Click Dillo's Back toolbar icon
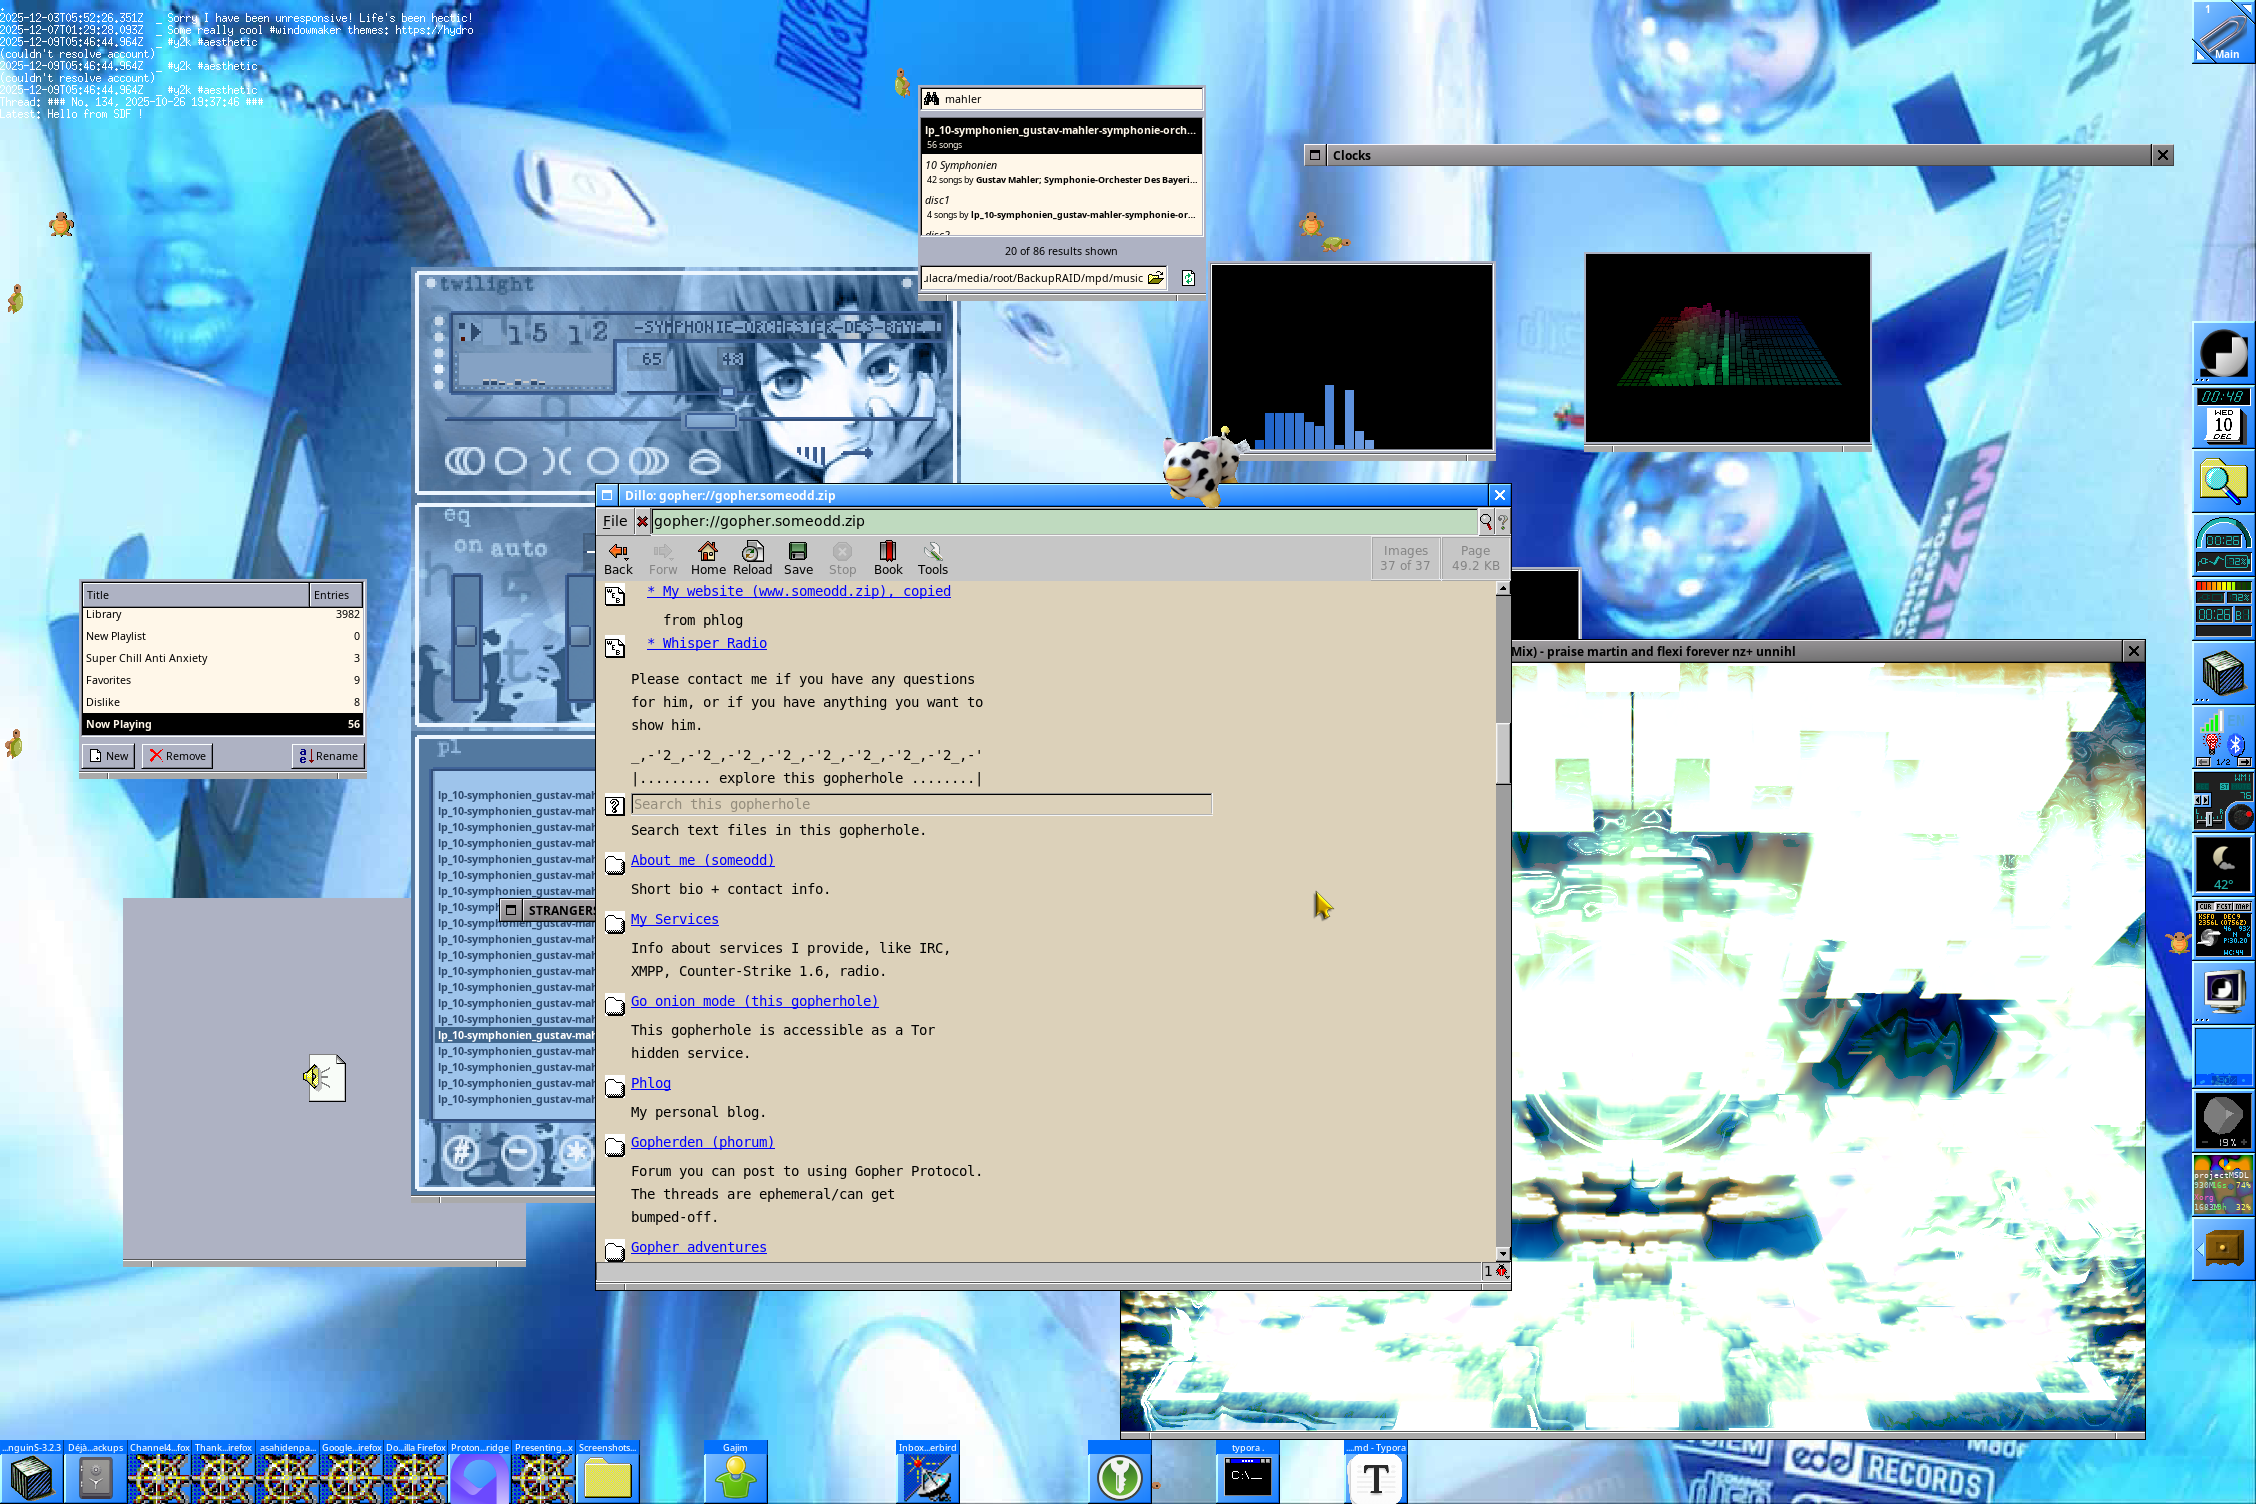The width and height of the screenshot is (2256, 1504). pyautogui.click(x=618, y=558)
